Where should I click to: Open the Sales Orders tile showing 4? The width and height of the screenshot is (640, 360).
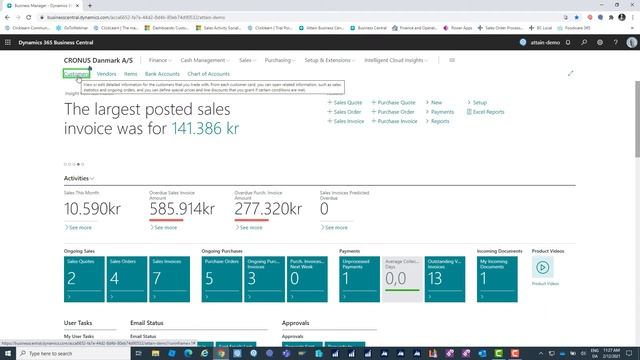coord(127,279)
